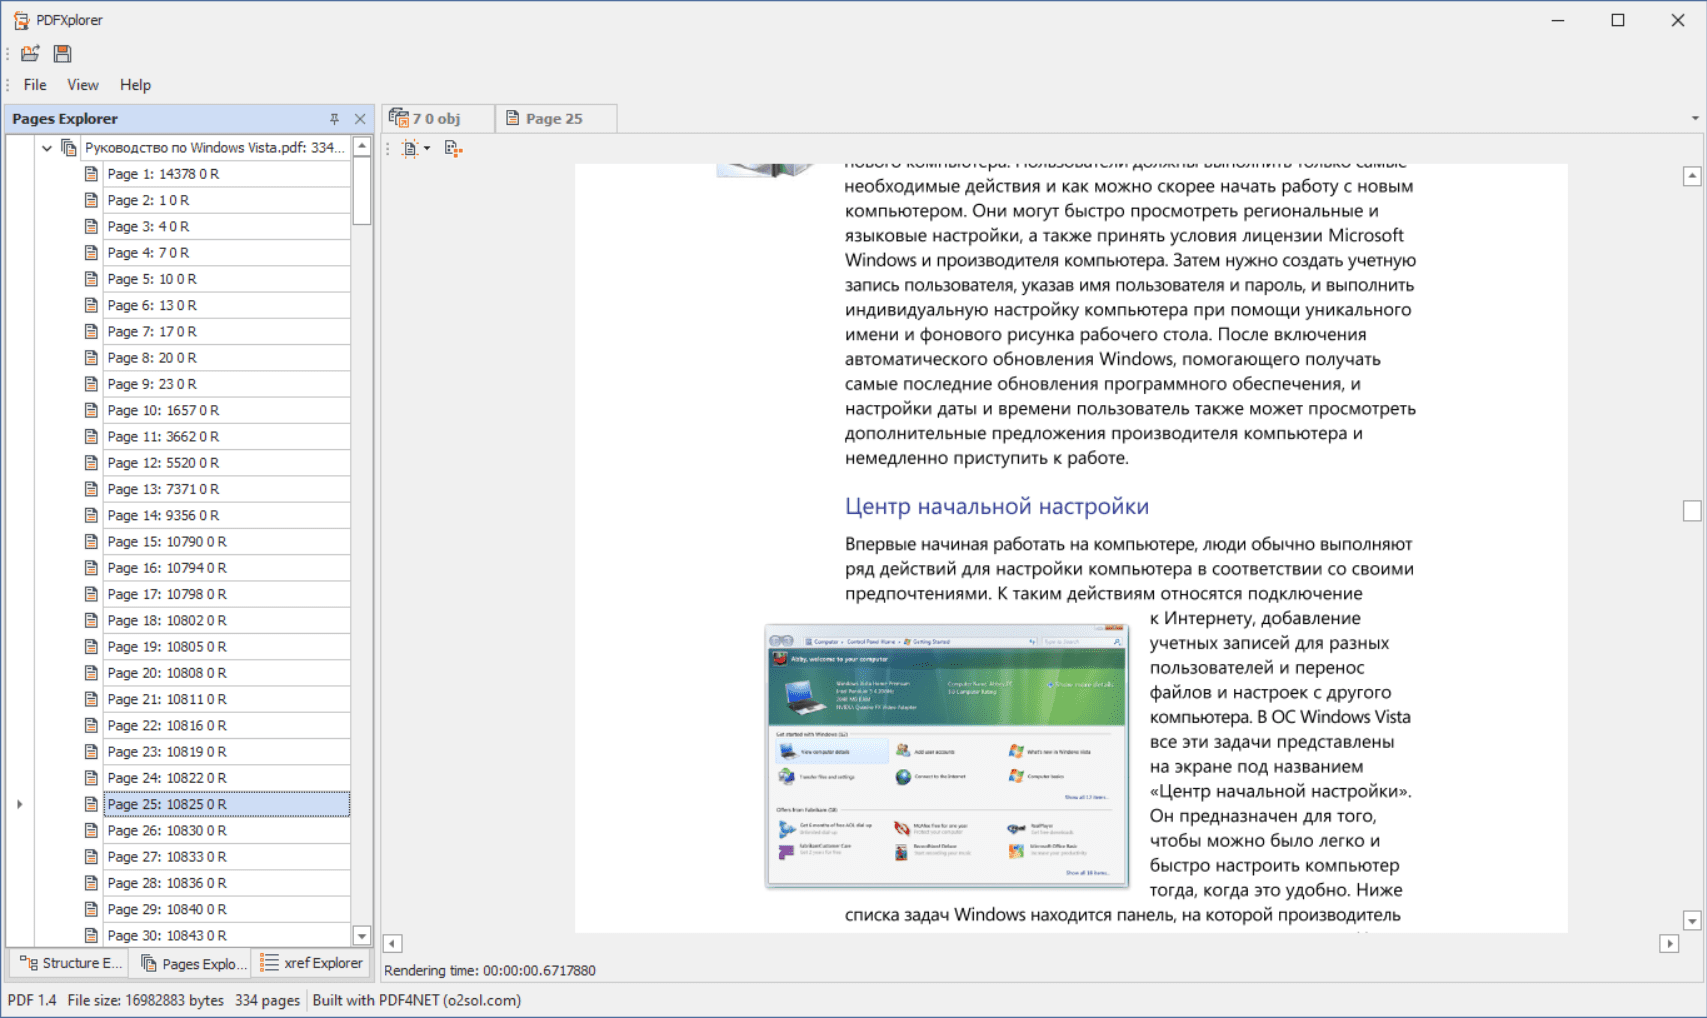Open the tab list dropdown arrow

(1695, 118)
